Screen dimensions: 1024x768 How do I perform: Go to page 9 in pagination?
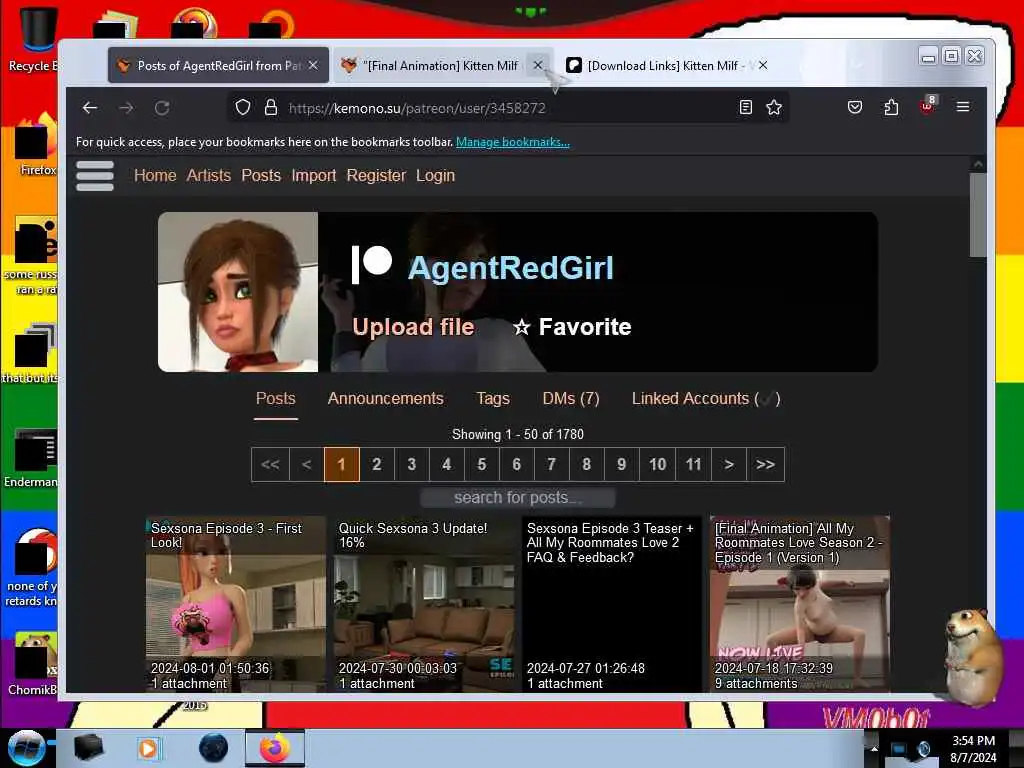click(621, 464)
